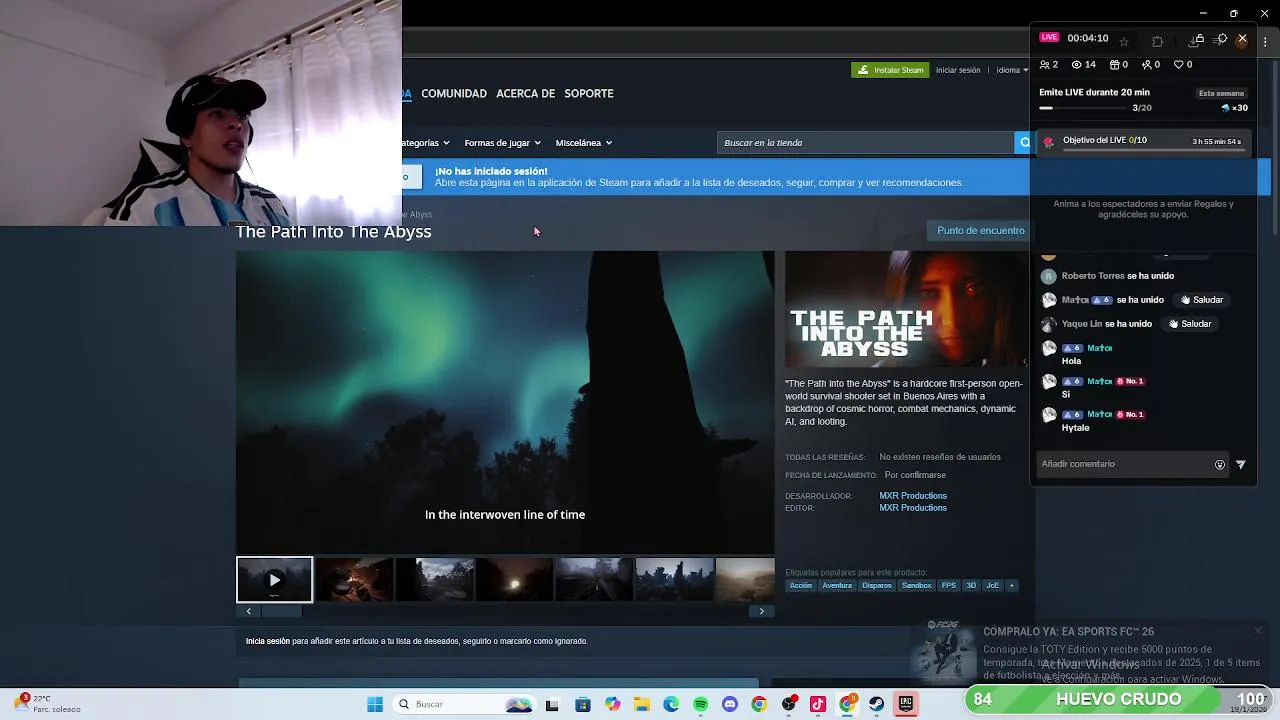Click the new followers count icon
Viewport: 1280px width, 720px height.
1146,64
